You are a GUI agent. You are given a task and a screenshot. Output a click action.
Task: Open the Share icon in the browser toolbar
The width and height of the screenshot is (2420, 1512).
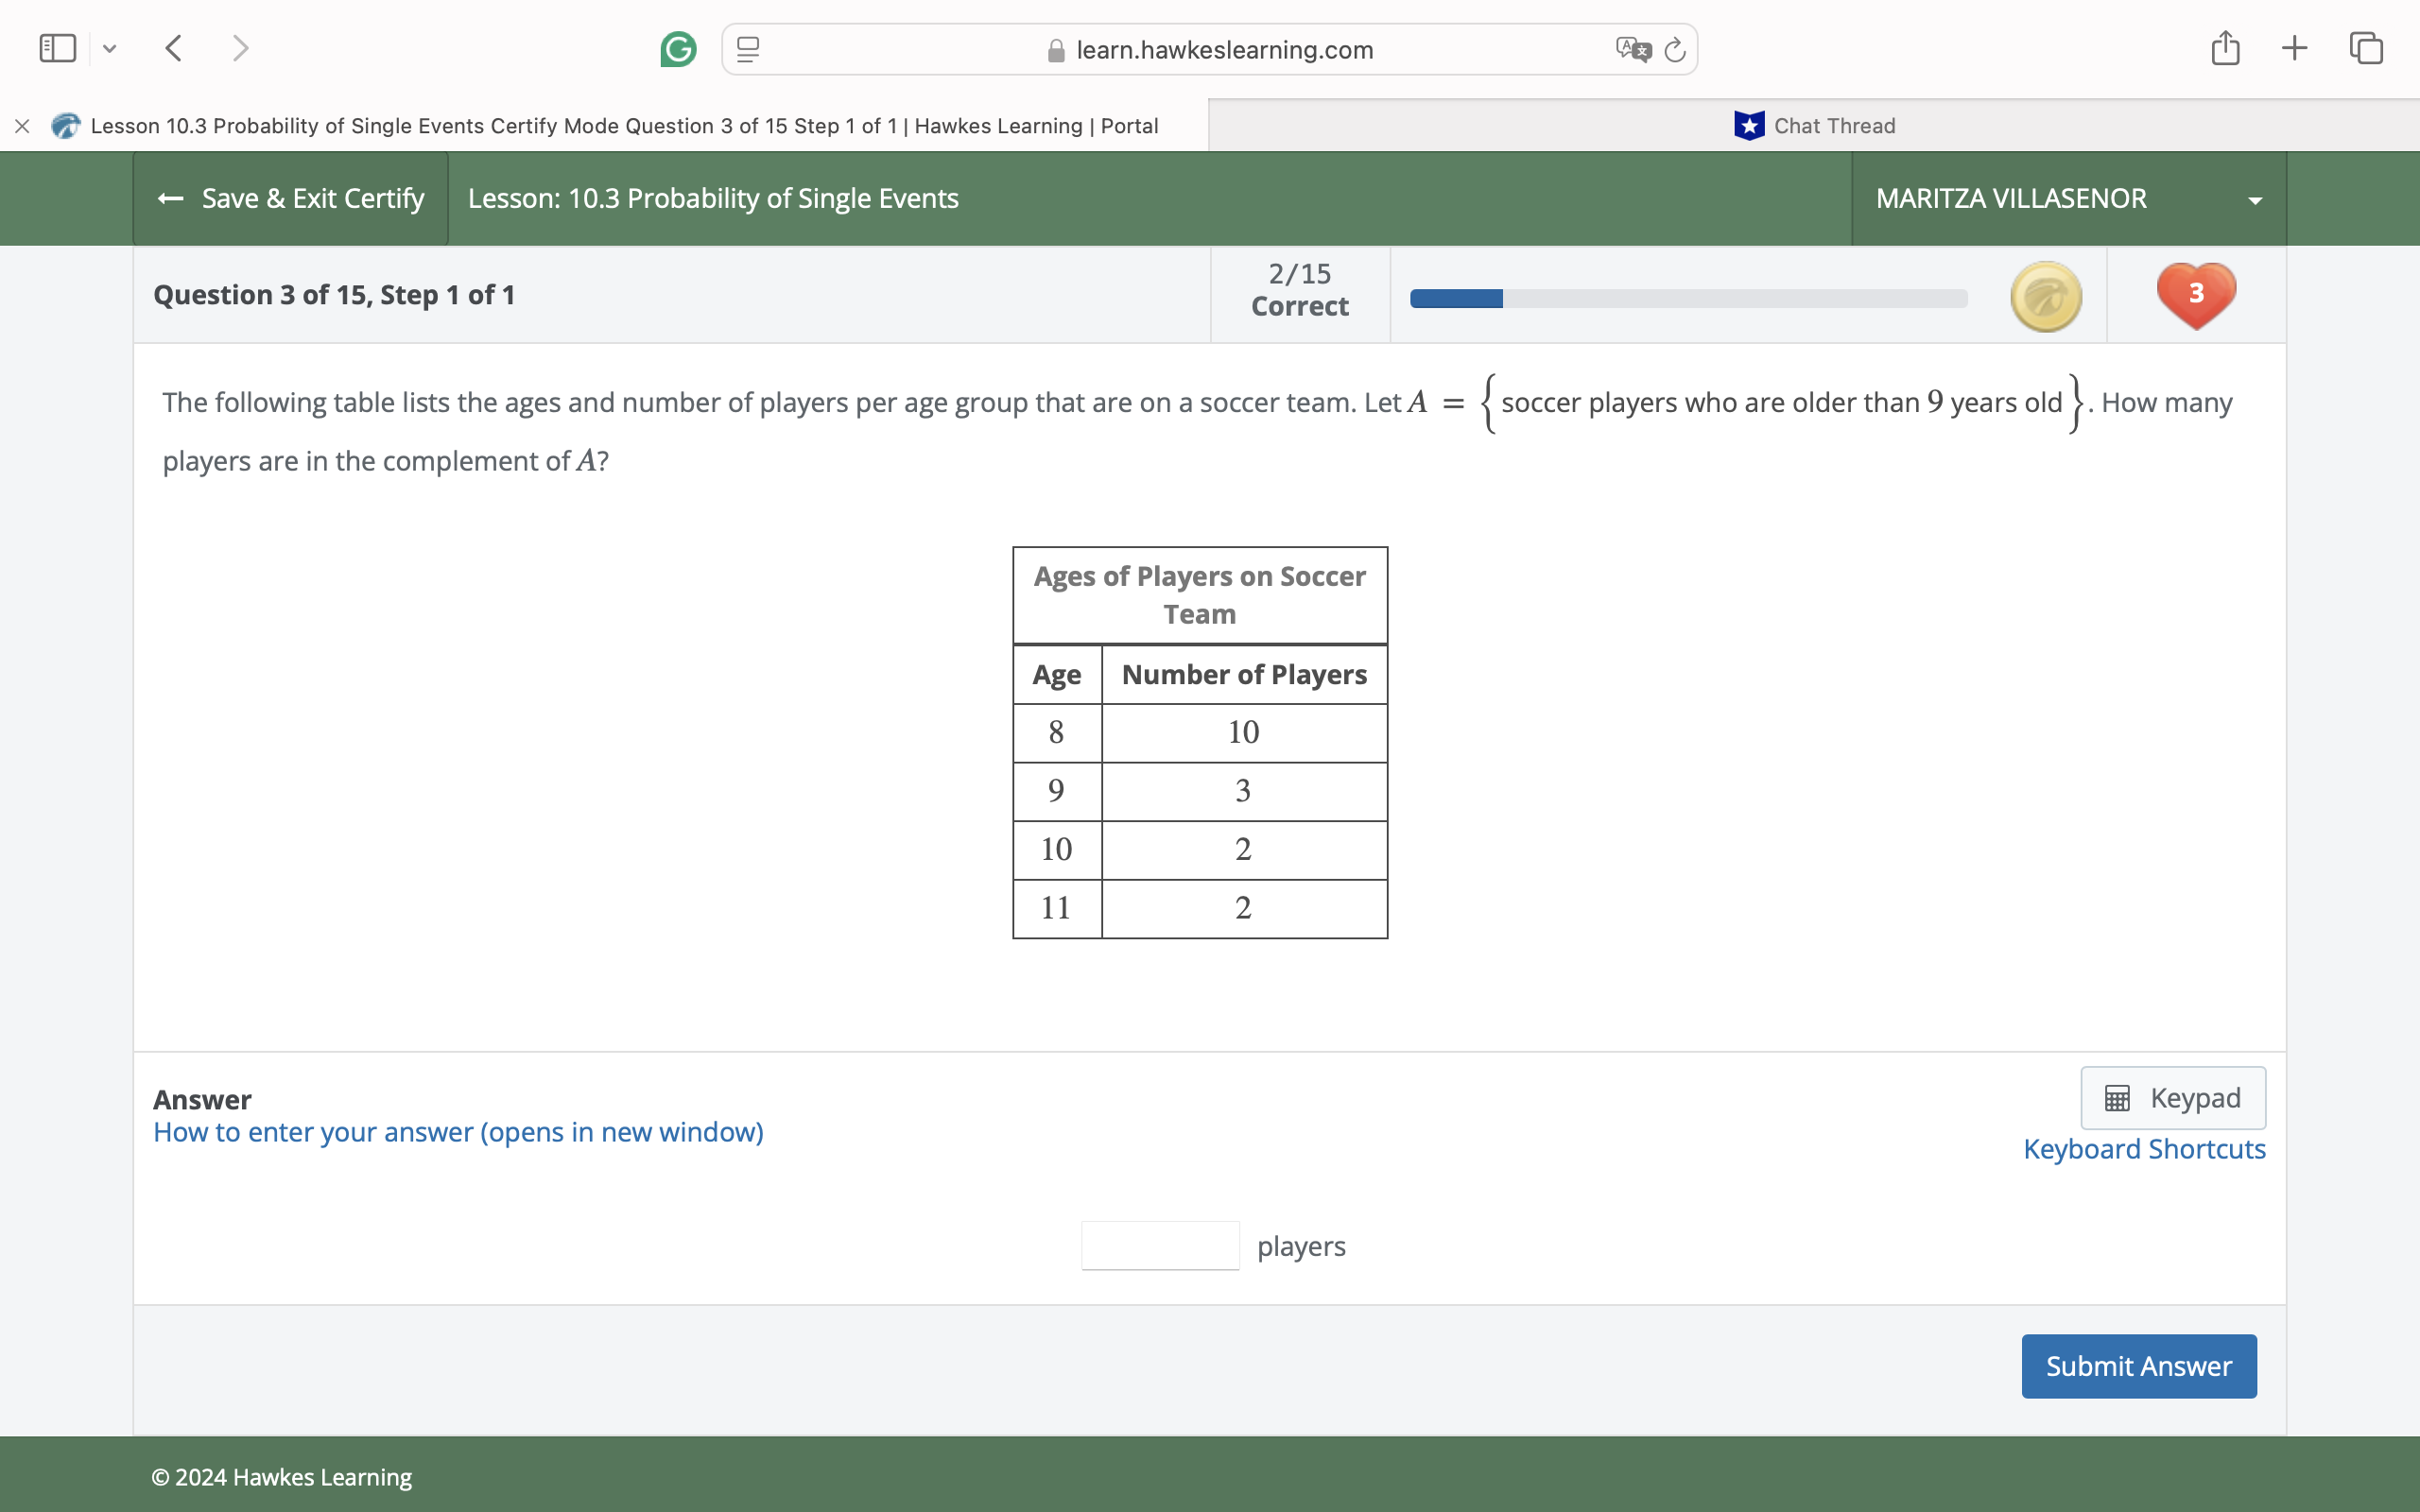click(x=2225, y=47)
